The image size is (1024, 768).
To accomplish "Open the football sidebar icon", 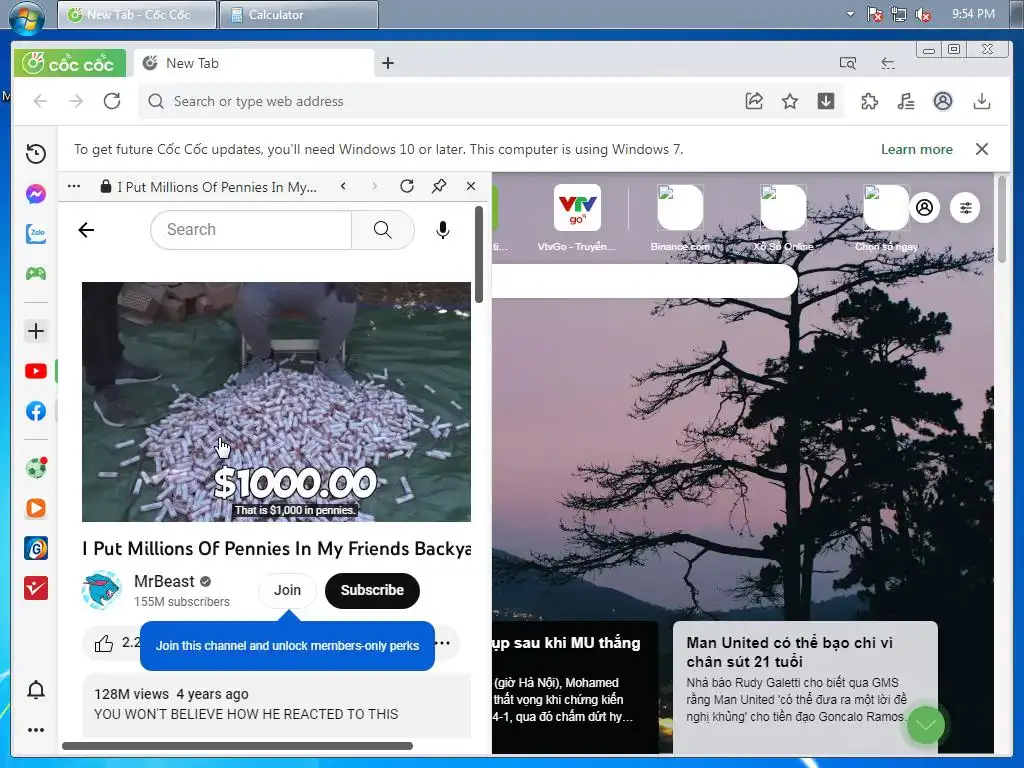I will (36, 468).
